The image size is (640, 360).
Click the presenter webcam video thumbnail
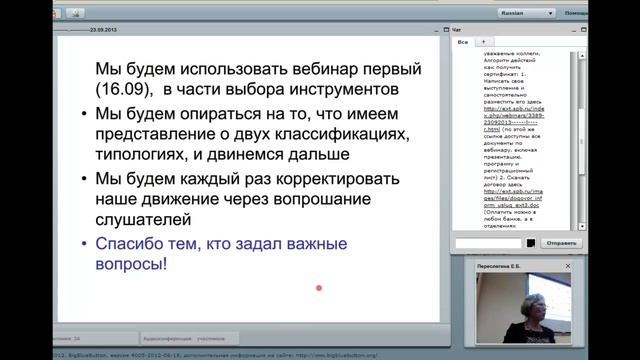click(x=524, y=308)
